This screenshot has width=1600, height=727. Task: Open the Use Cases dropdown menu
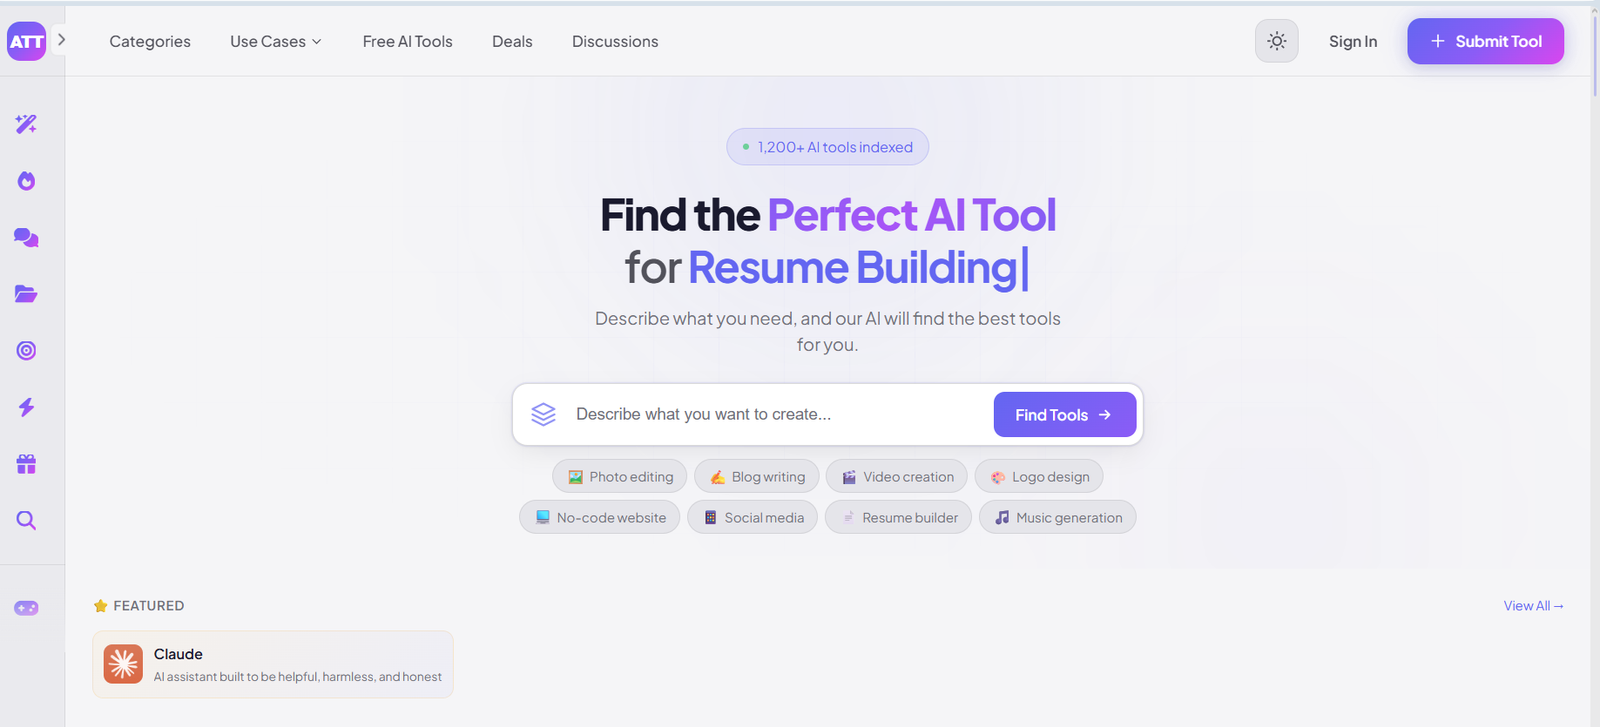[x=276, y=41]
